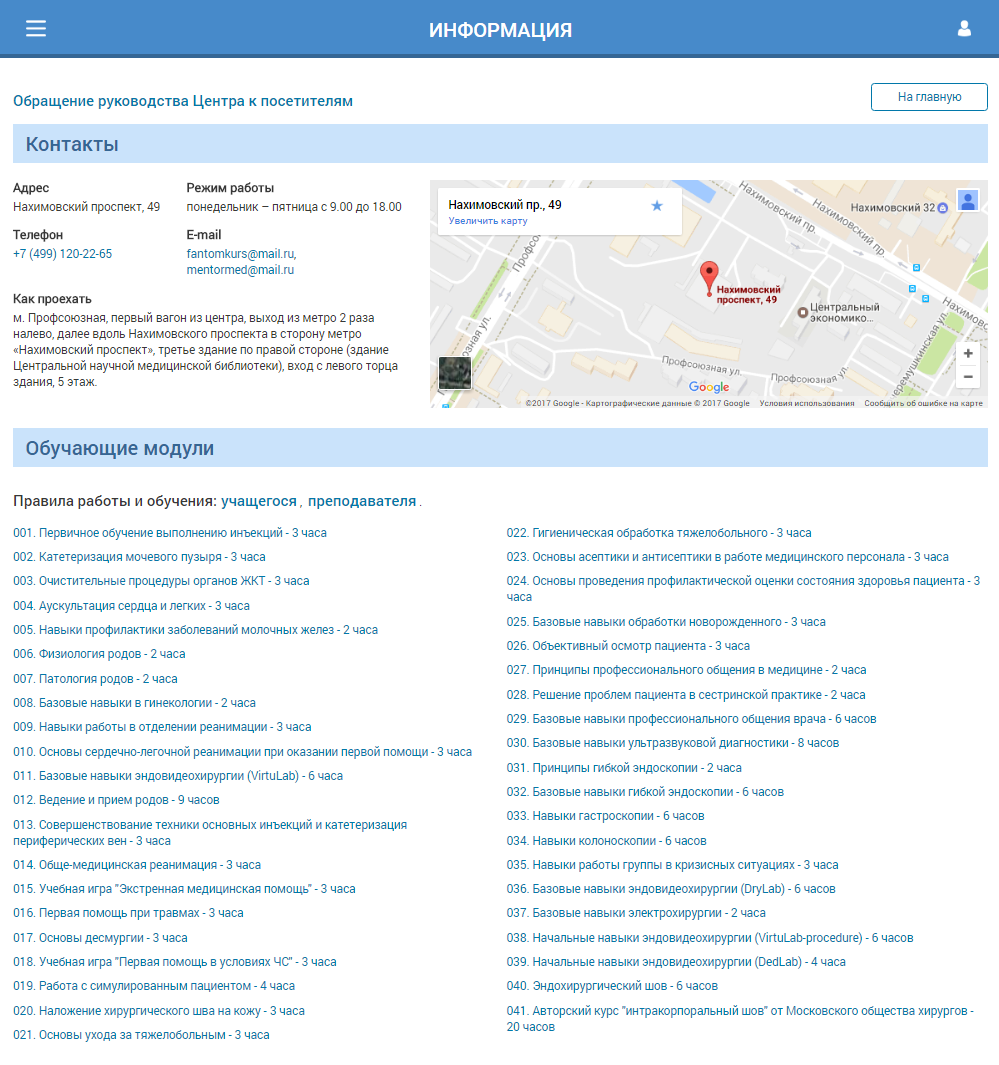Open the hamburger menu
Viewport: 999px width, 1065px height.
click(36, 29)
